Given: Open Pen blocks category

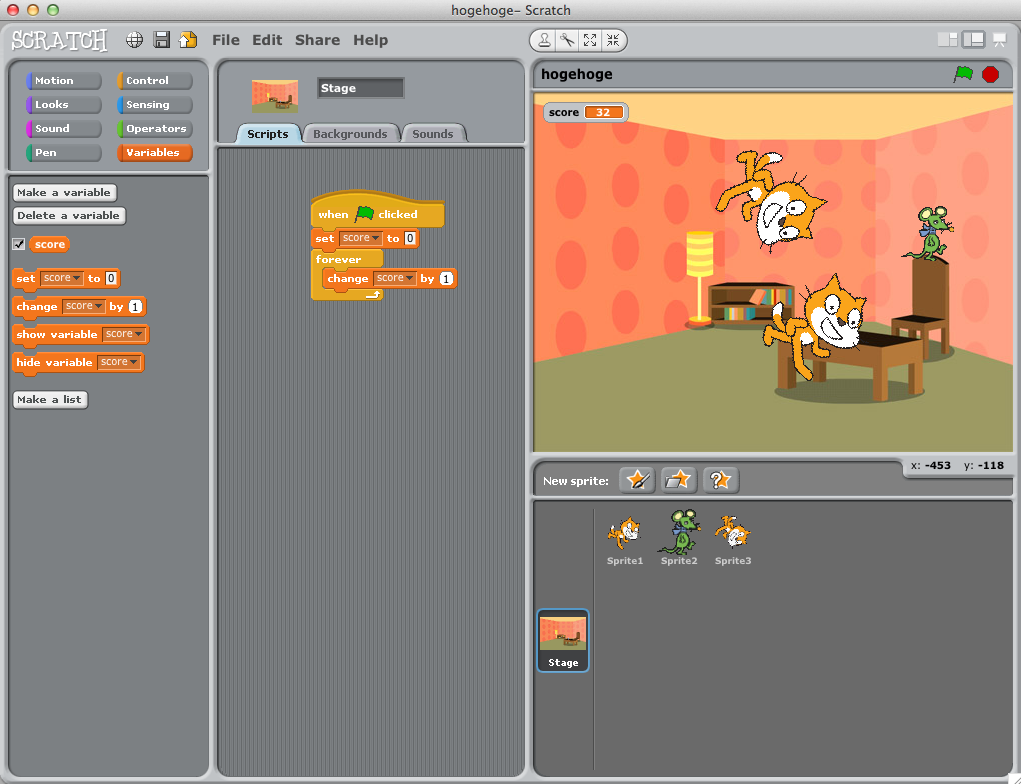Looking at the screenshot, I should pyautogui.click(x=63, y=153).
